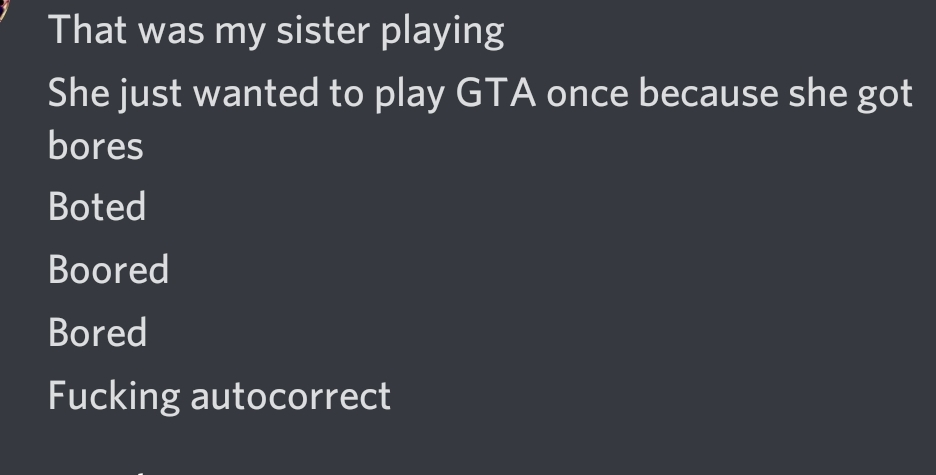This screenshot has height=475, width=936.
Task: Click the word "wanted" in second message
Action: click(x=255, y=94)
